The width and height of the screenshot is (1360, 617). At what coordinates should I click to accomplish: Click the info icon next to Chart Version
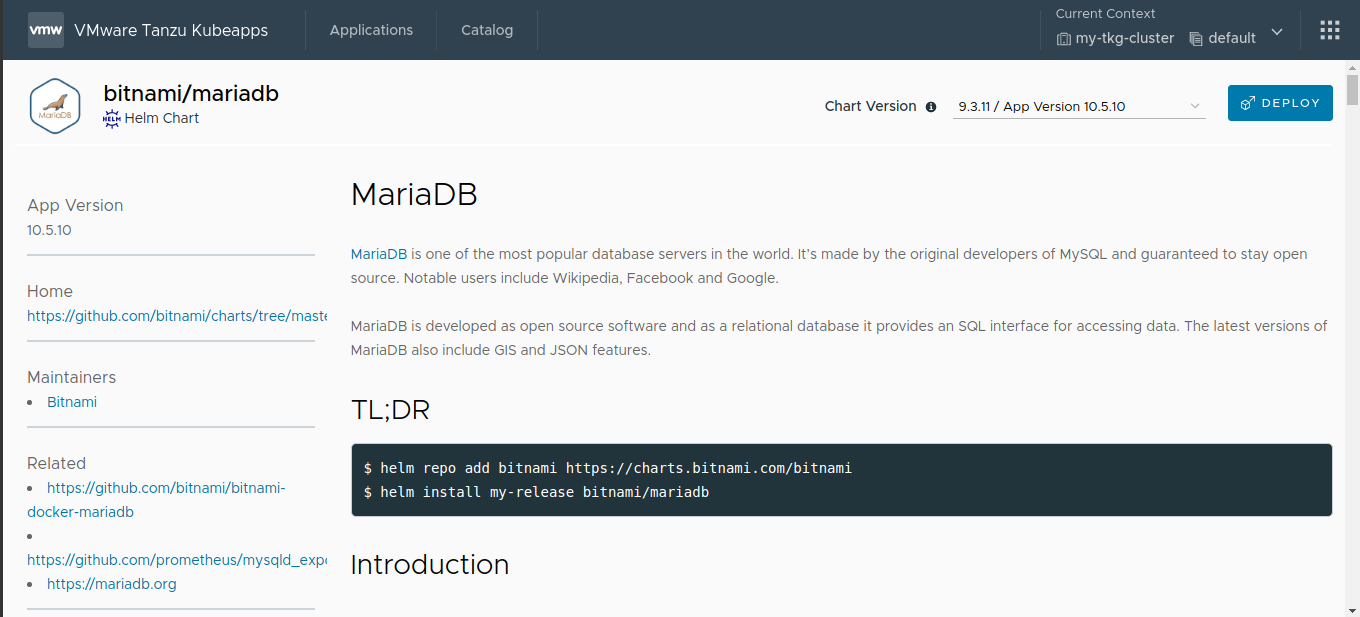pyautogui.click(x=931, y=106)
